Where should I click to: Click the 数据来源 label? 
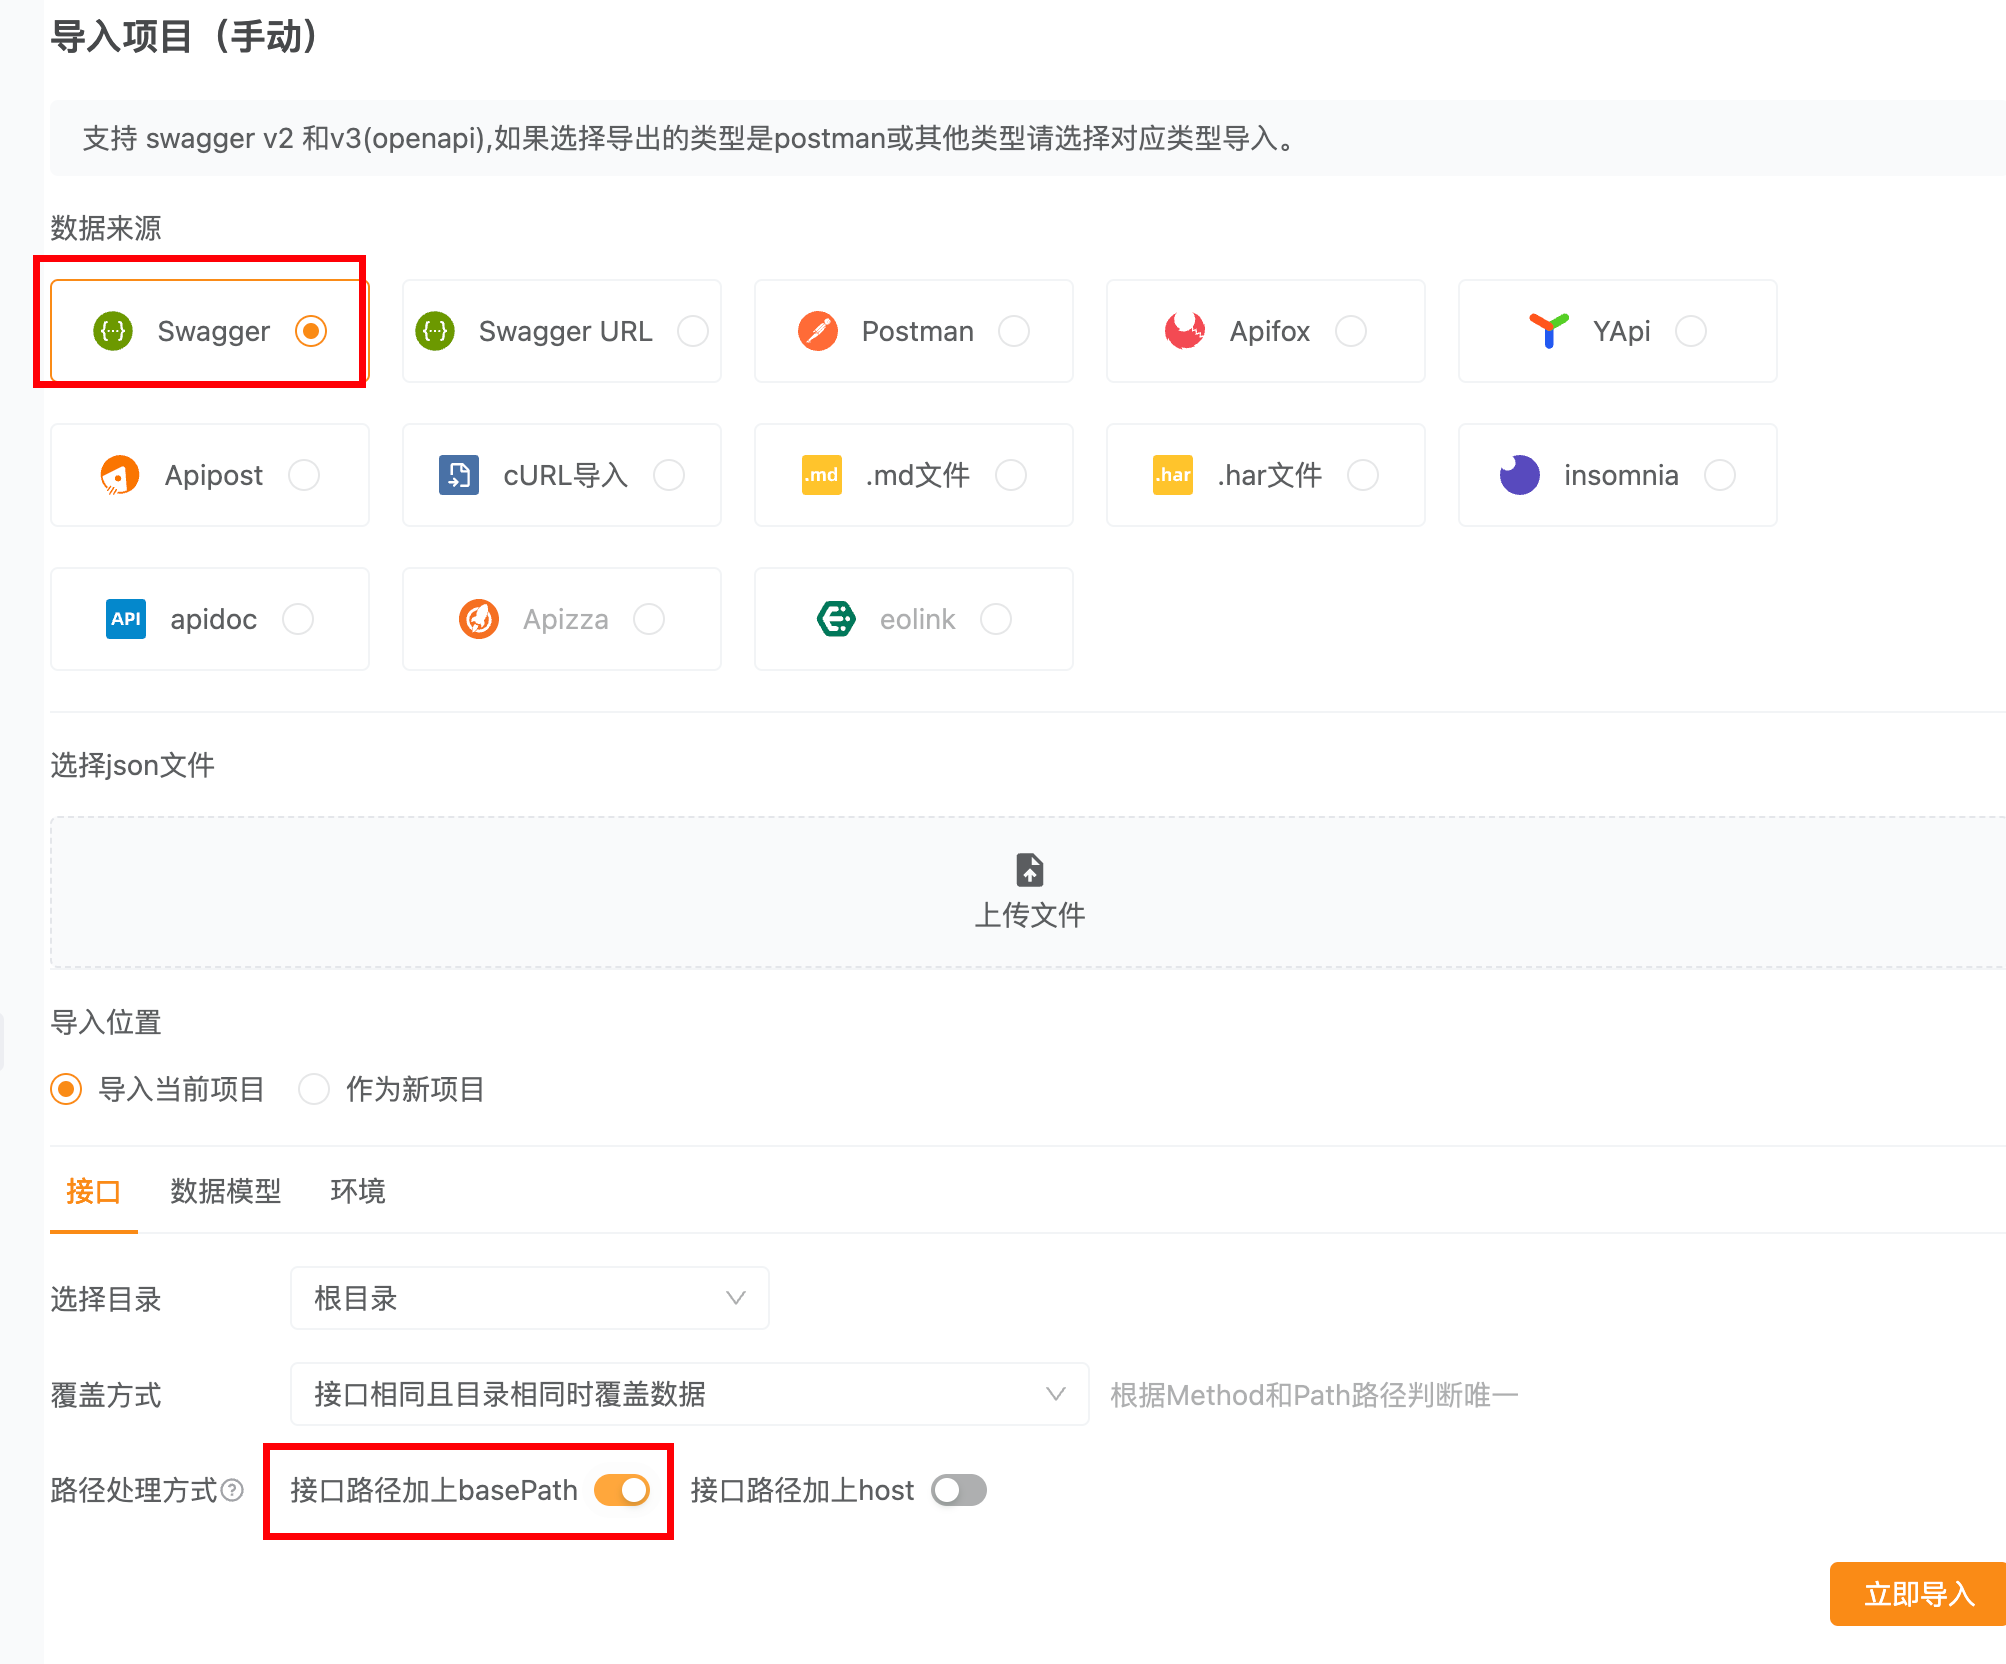click(106, 228)
